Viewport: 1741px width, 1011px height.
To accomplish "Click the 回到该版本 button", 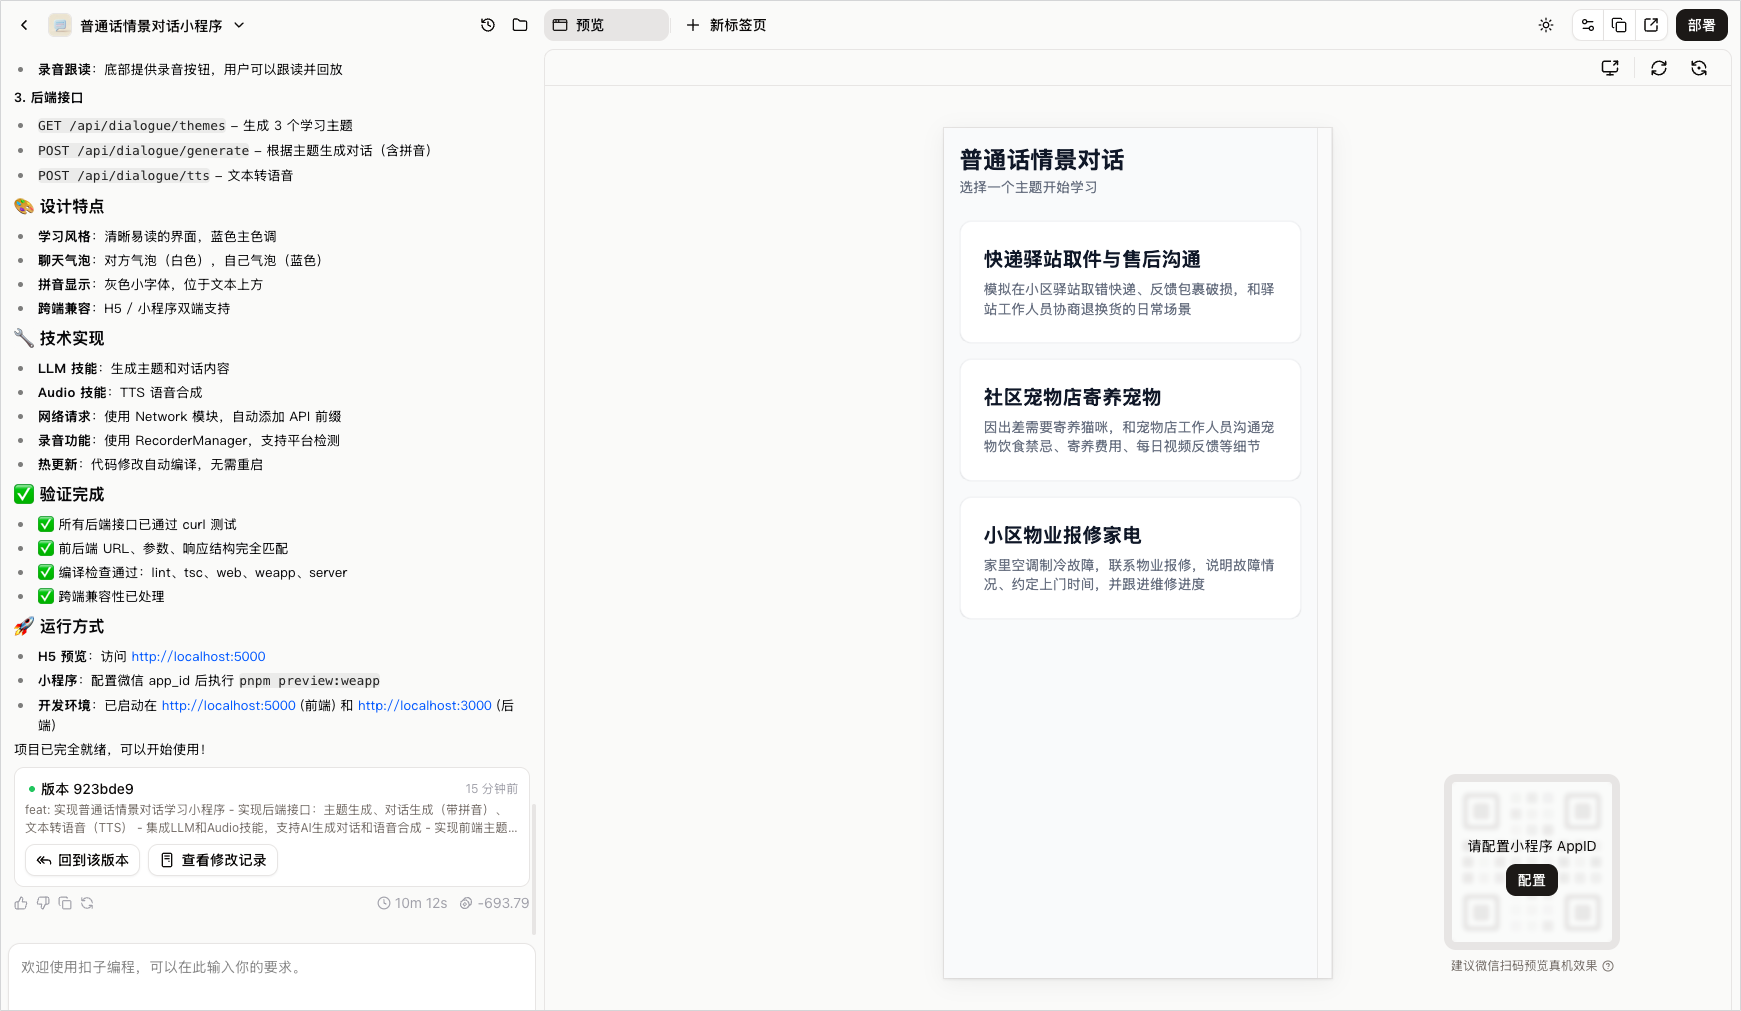I will (x=82, y=860).
